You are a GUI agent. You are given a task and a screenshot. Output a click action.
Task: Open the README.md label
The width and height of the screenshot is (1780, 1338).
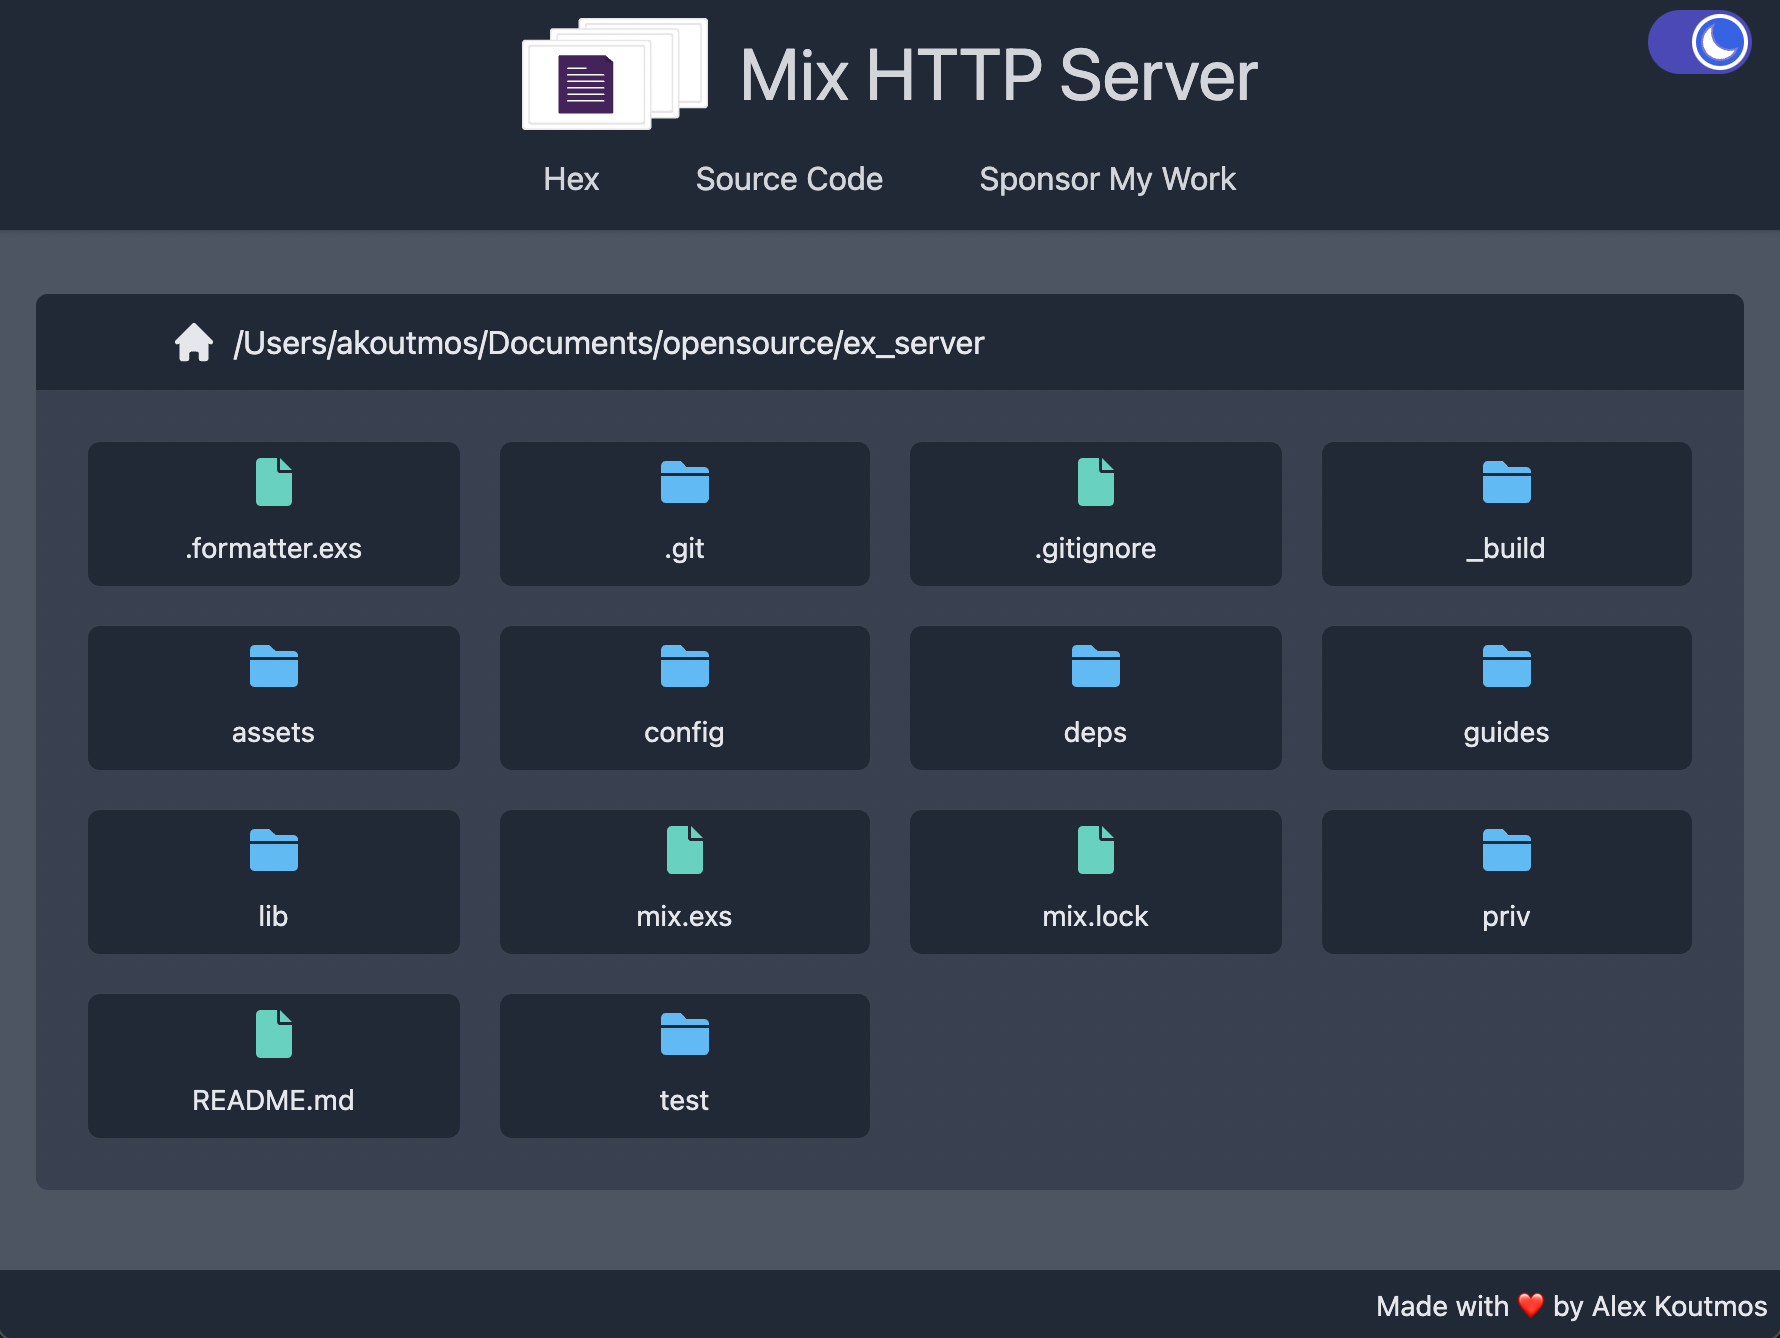(x=274, y=1100)
